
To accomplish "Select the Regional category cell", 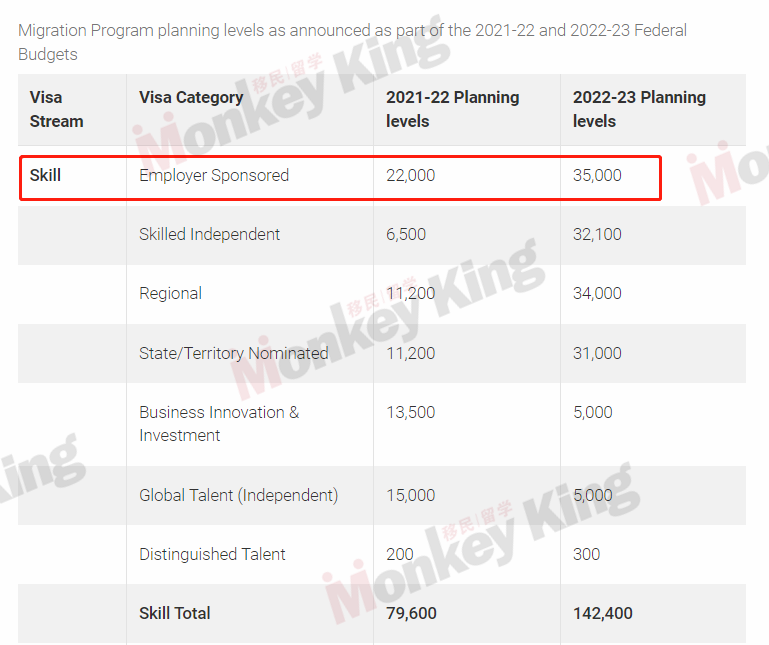I will (170, 293).
